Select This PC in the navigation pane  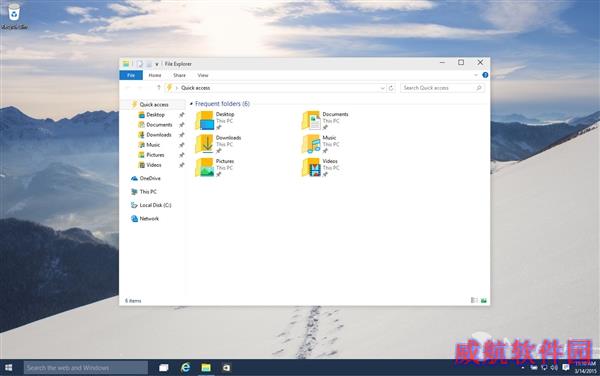(148, 192)
